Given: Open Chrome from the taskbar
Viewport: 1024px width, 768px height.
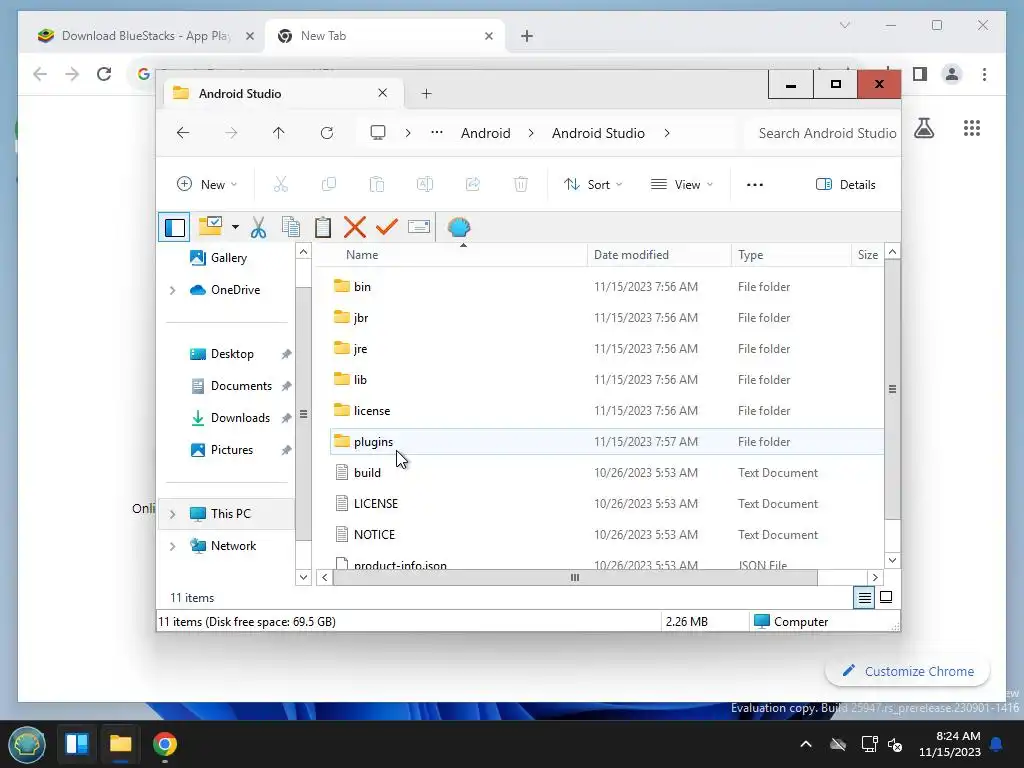Looking at the screenshot, I should tap(165, 744).
